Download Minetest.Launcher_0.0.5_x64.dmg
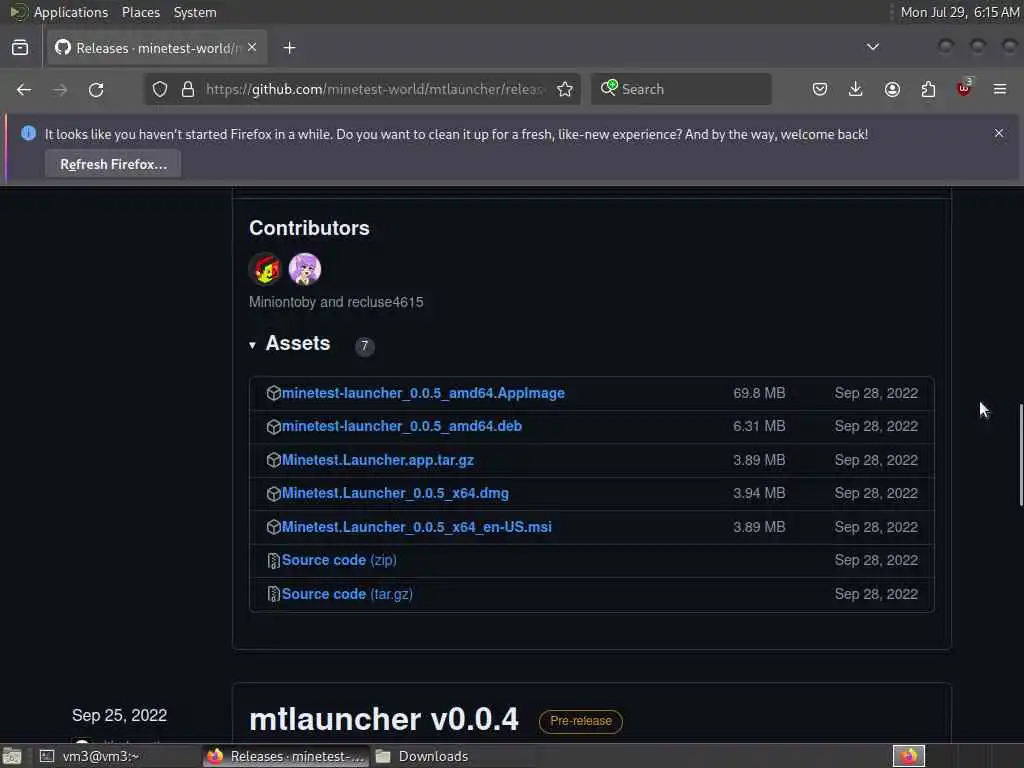Viewport: 1024px width, 768px height. pyautogui.click(x=395, y=493)
